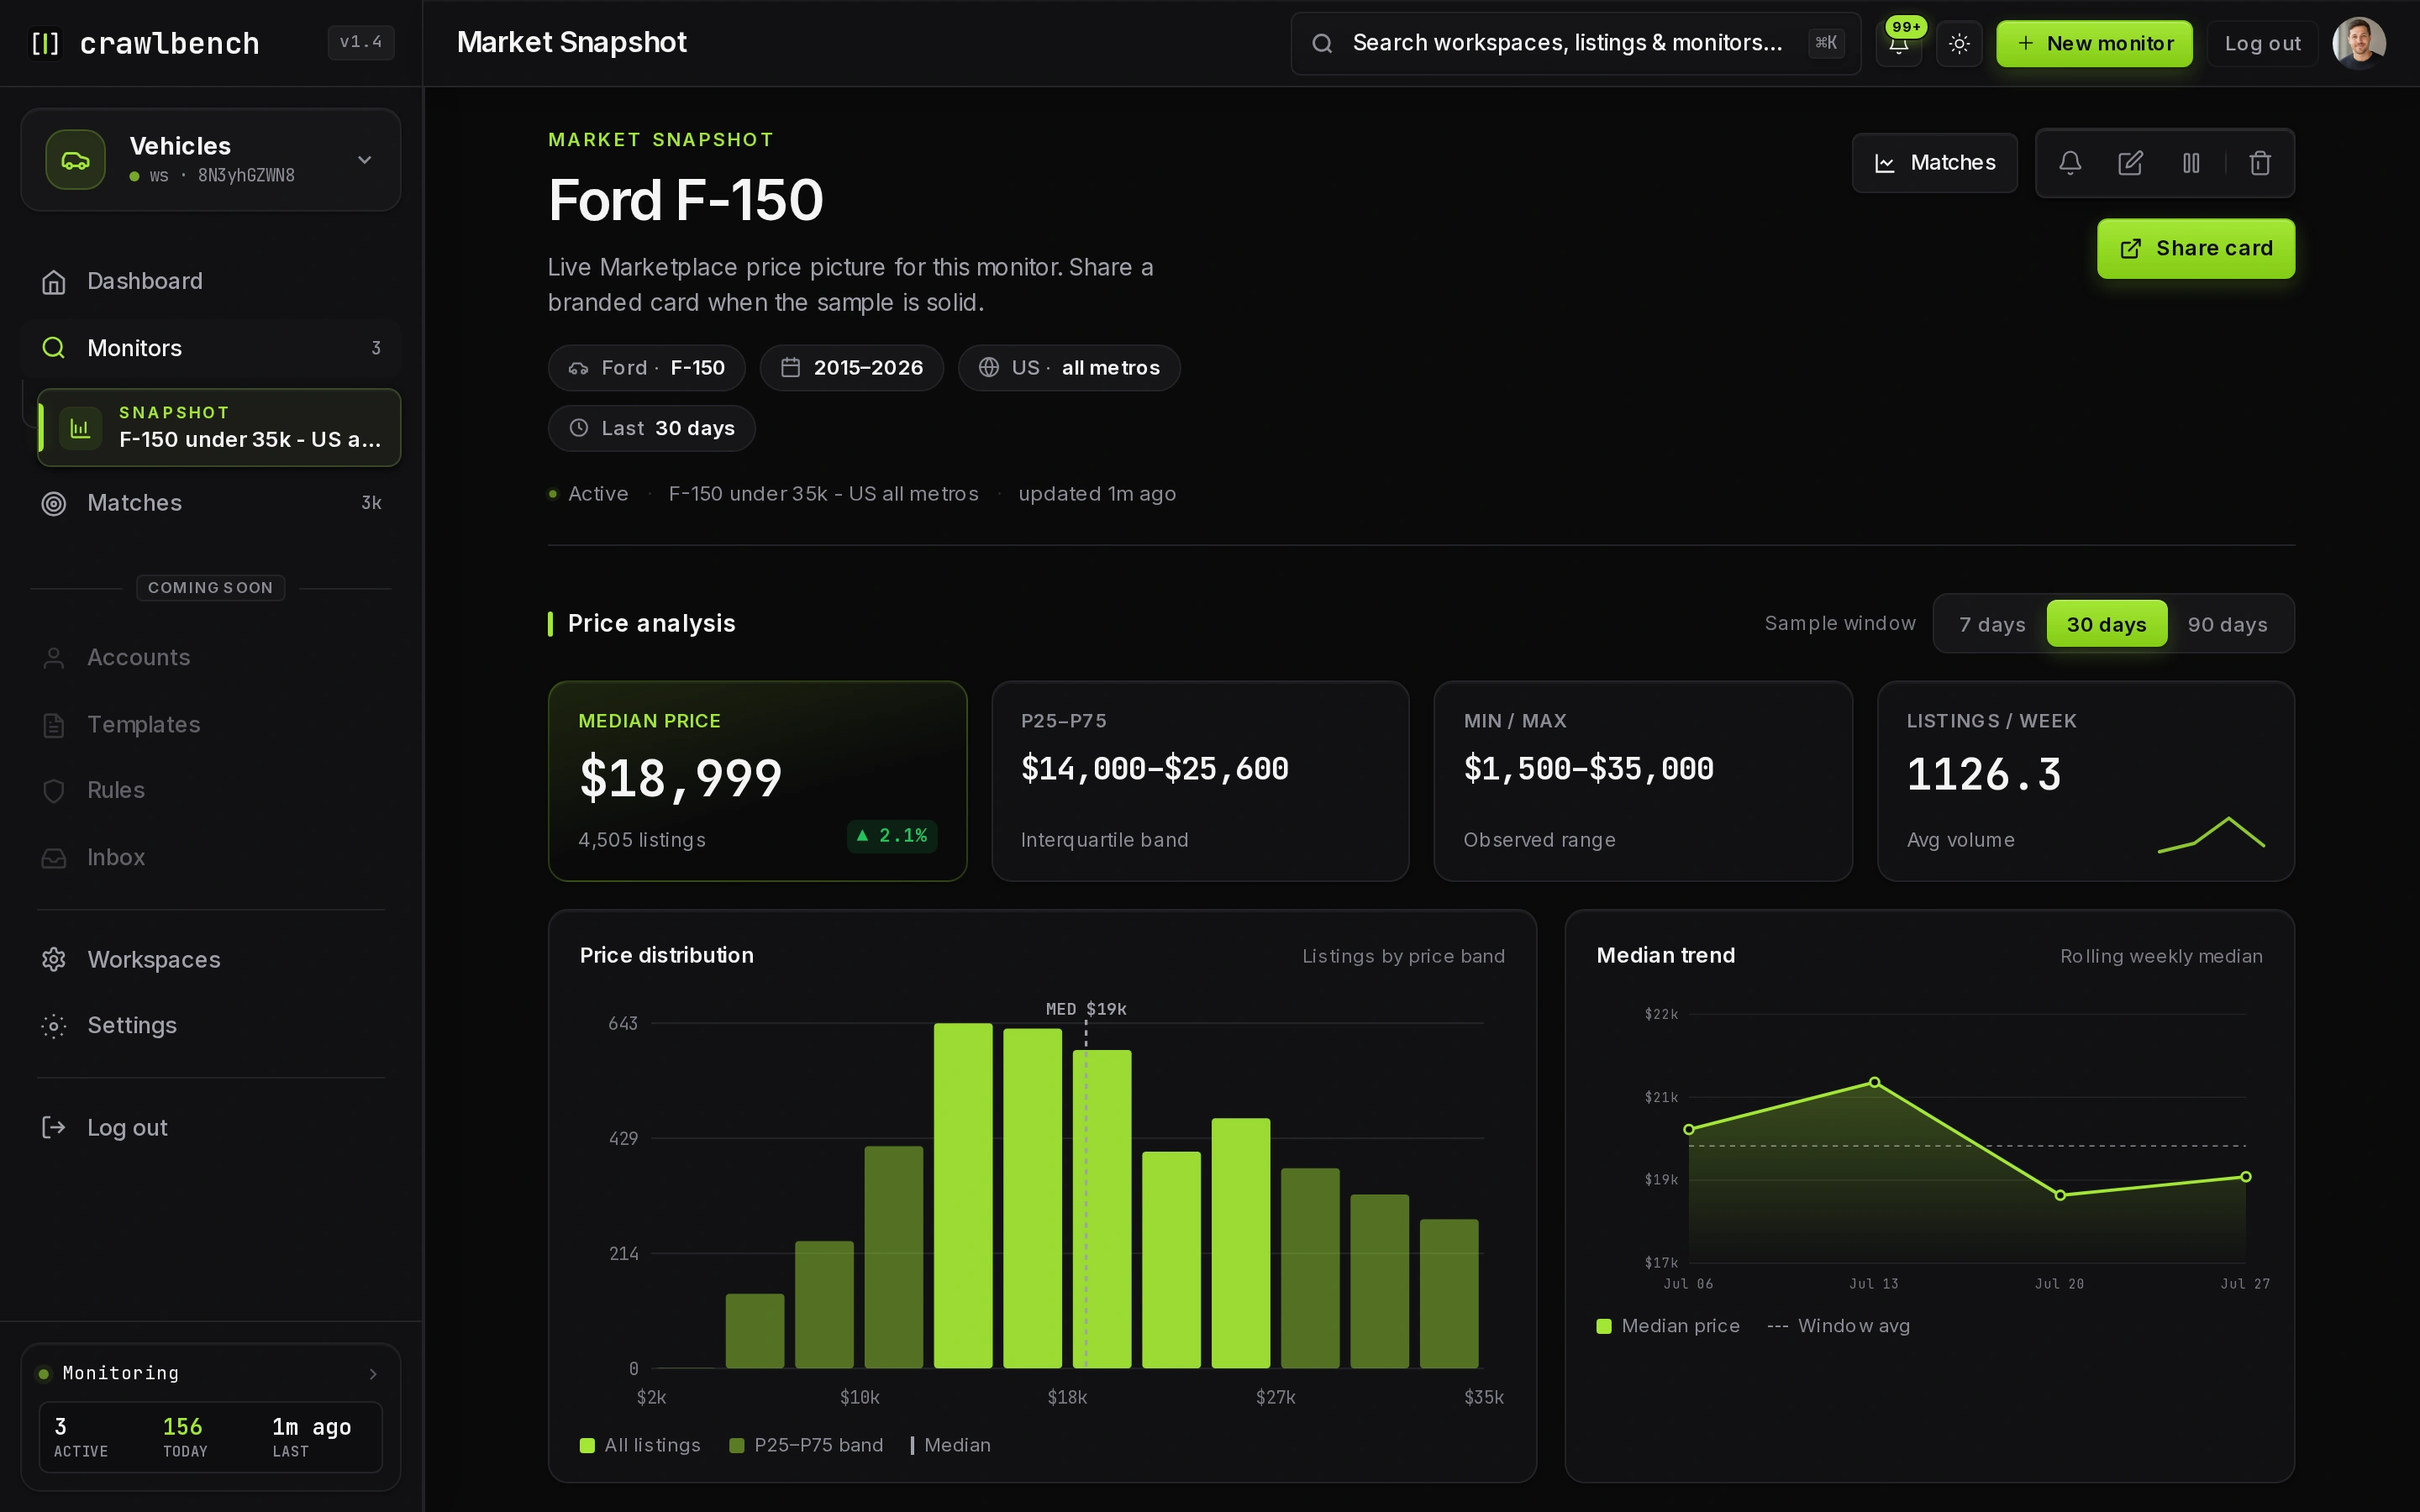
Task: Click the ⌘K shortcut badge
Action: 1826,43
